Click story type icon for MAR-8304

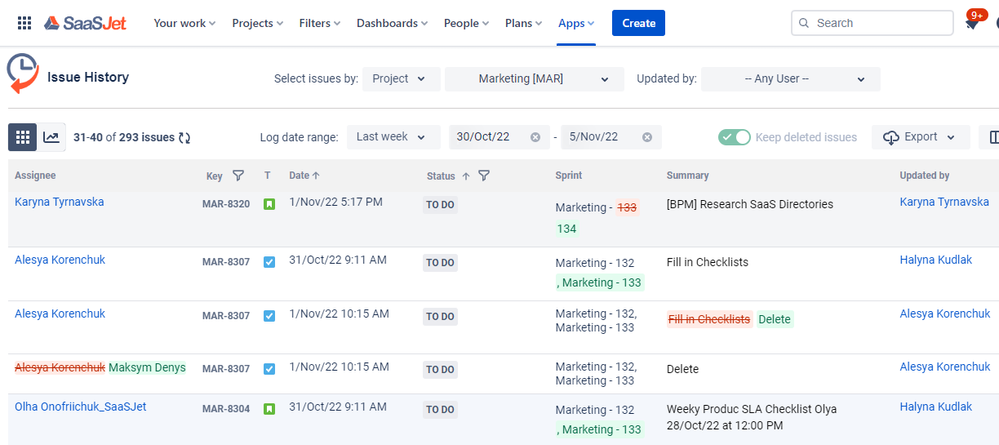270,409
